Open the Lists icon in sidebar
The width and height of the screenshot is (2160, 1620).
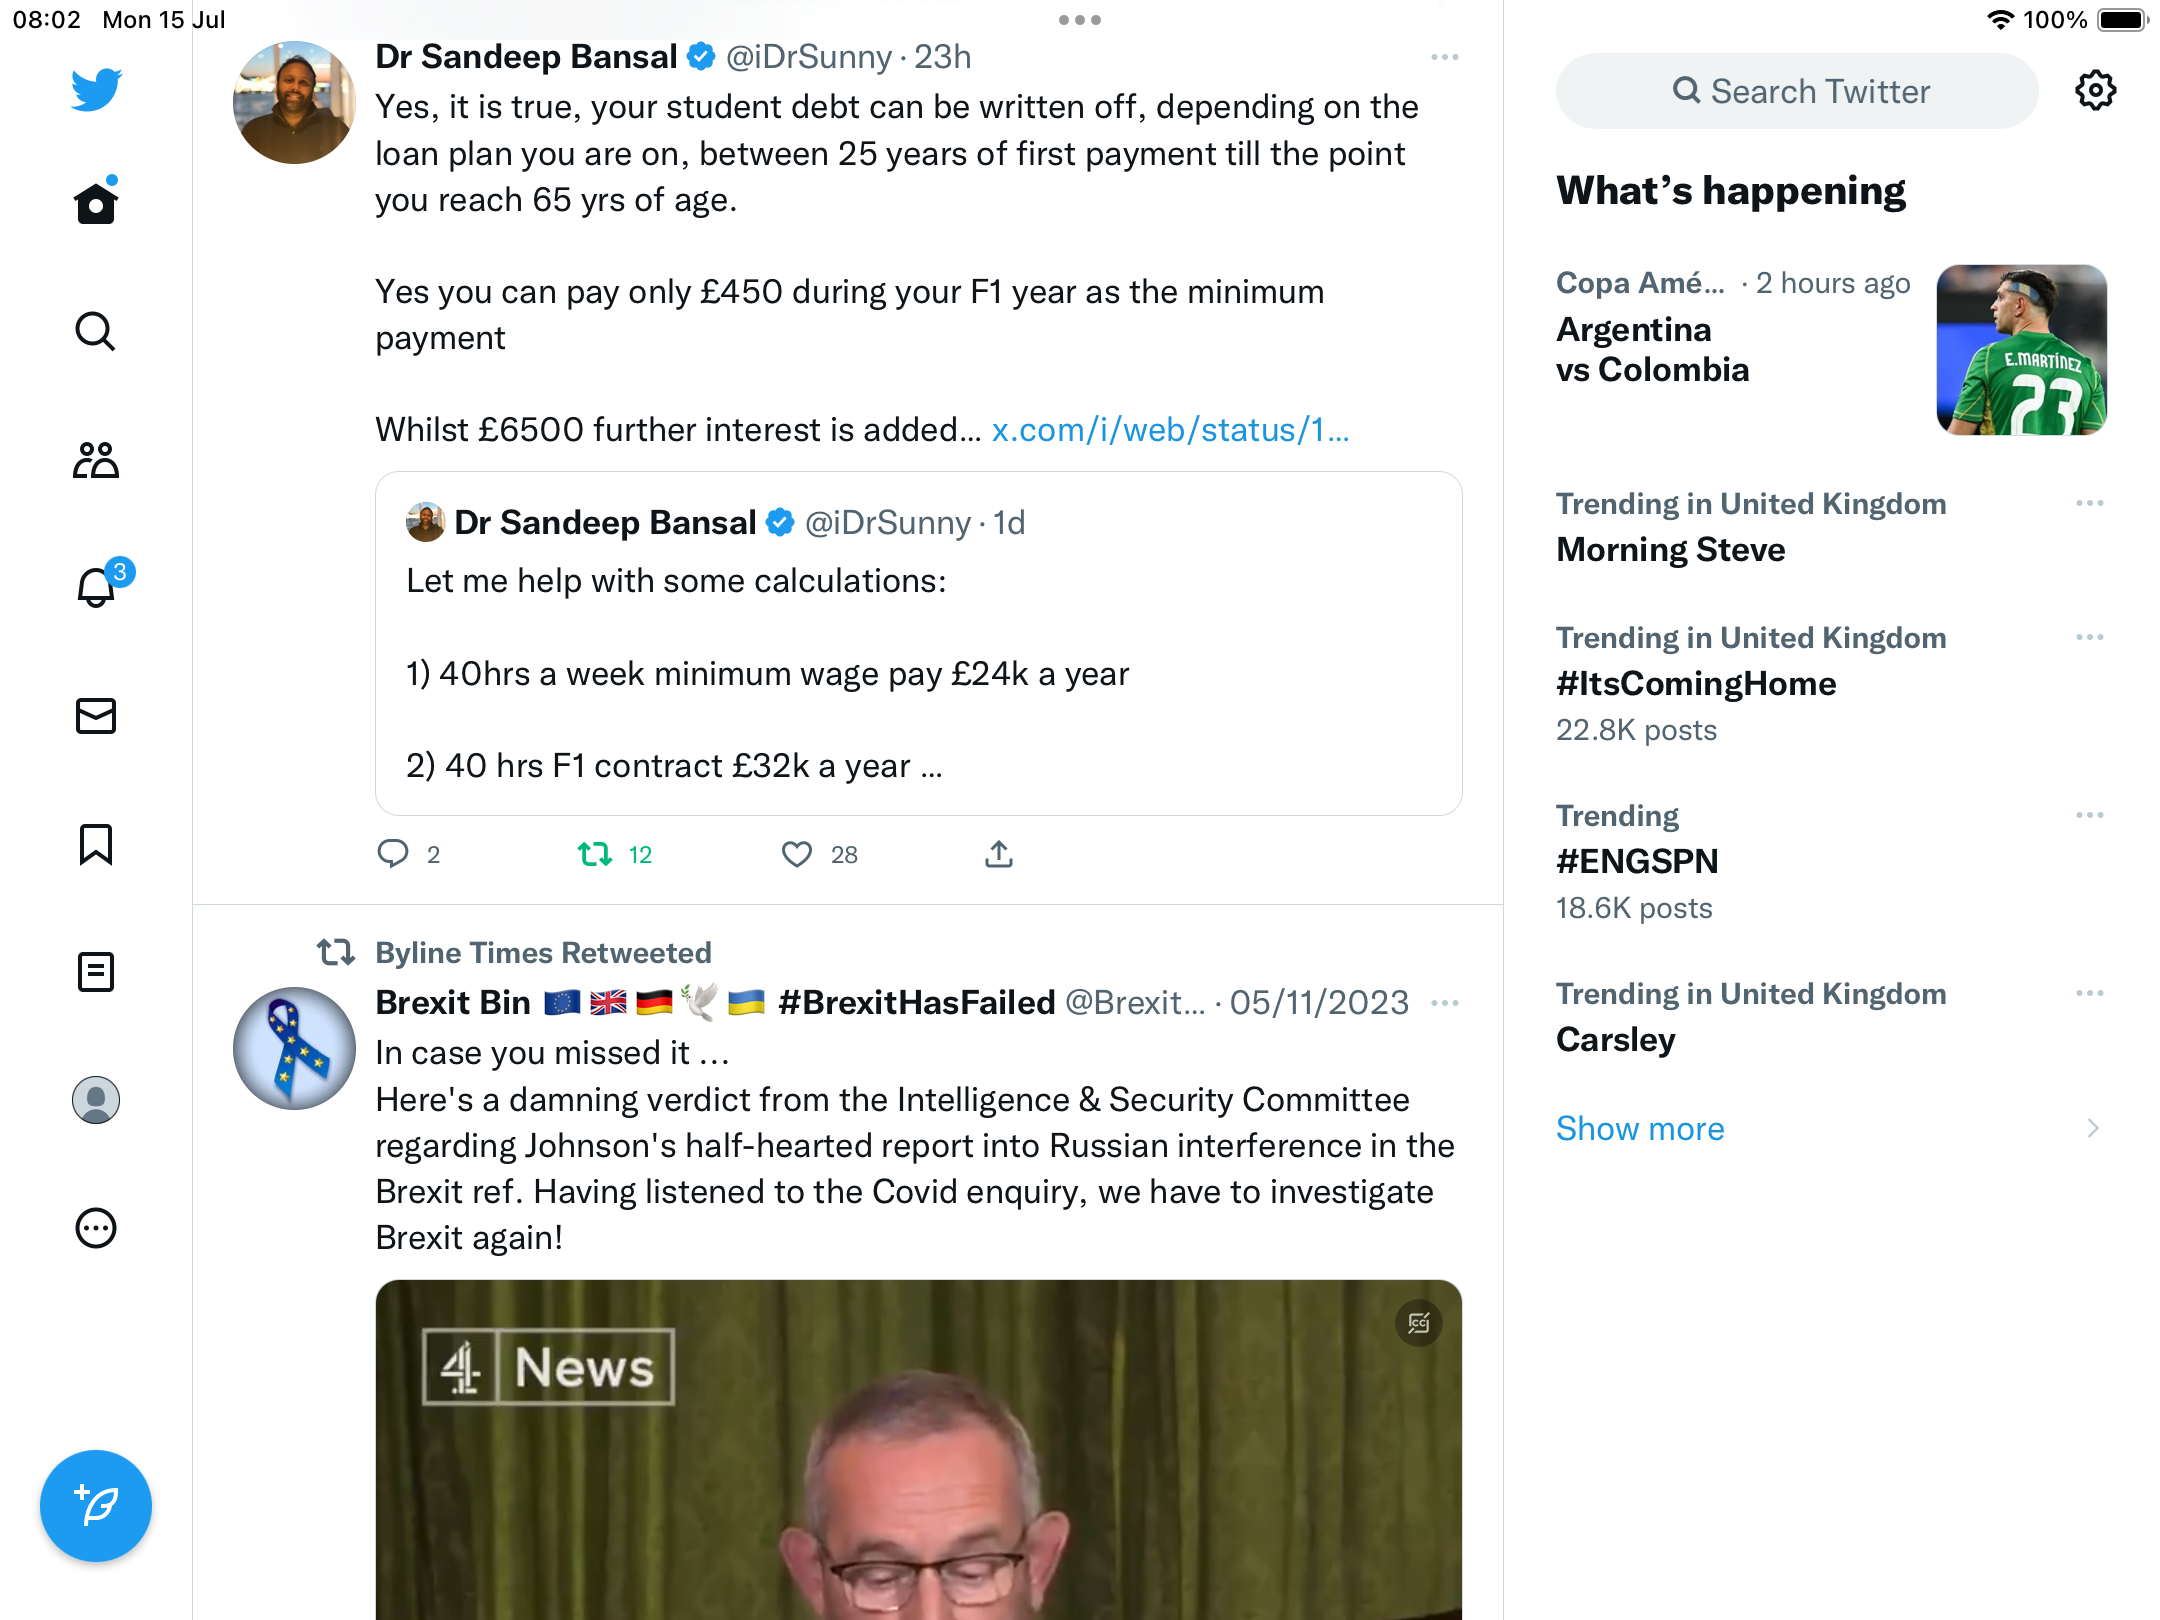(x=96, y=972)
